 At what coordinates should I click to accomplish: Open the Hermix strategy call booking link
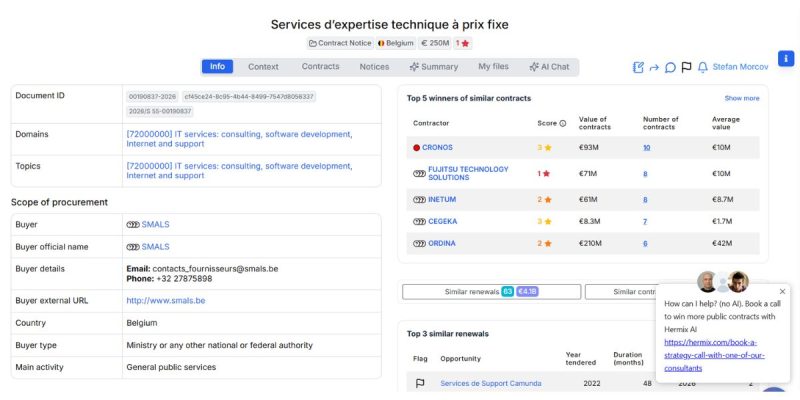[x=714, y=355]
